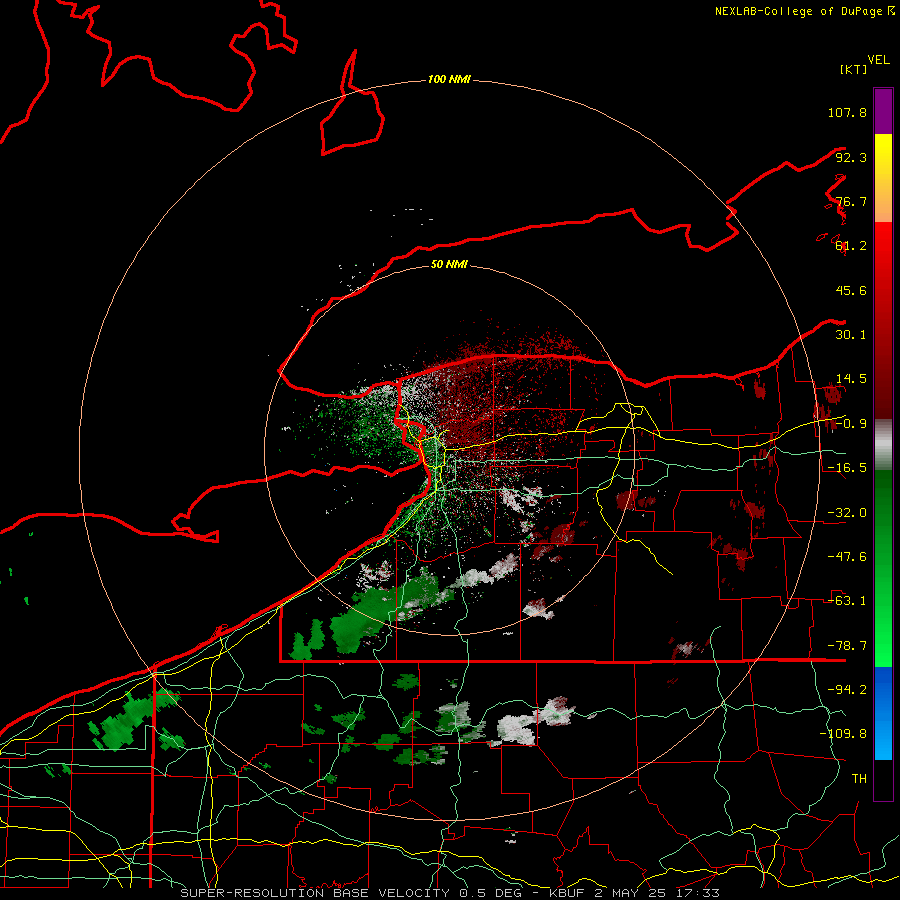This screenshot has width=900, height=900.
Task: Select the 30.1 scale value
Action: [851, 335]
